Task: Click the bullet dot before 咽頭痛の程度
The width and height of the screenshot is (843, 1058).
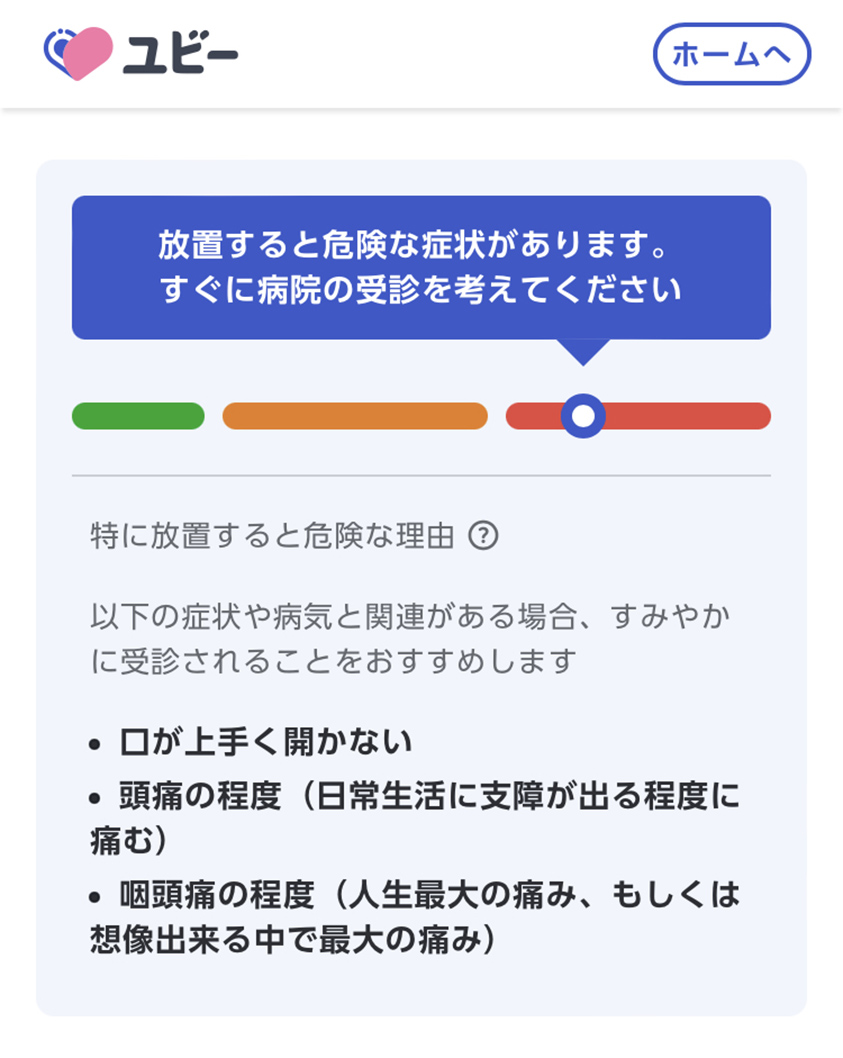Action: [x=95, y=897]
